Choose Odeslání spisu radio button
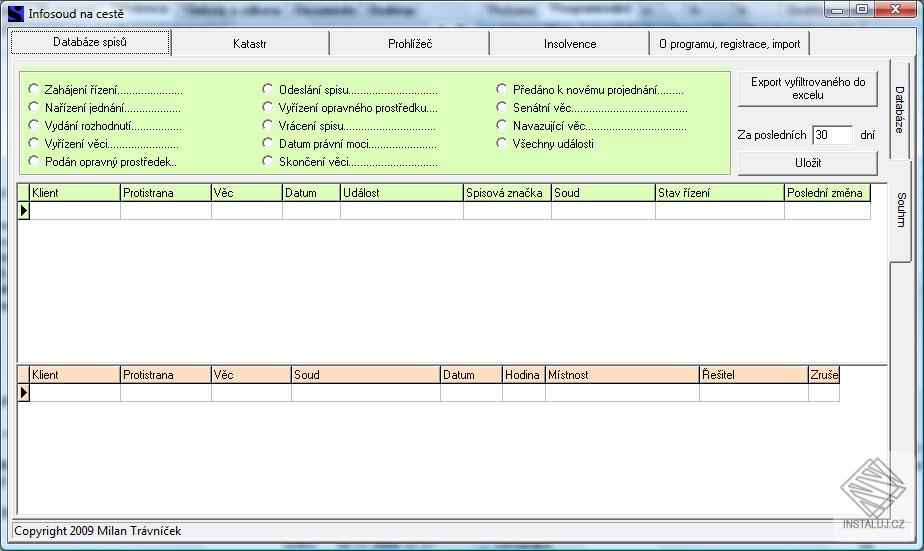924x551 pixels. pos(268,90)
